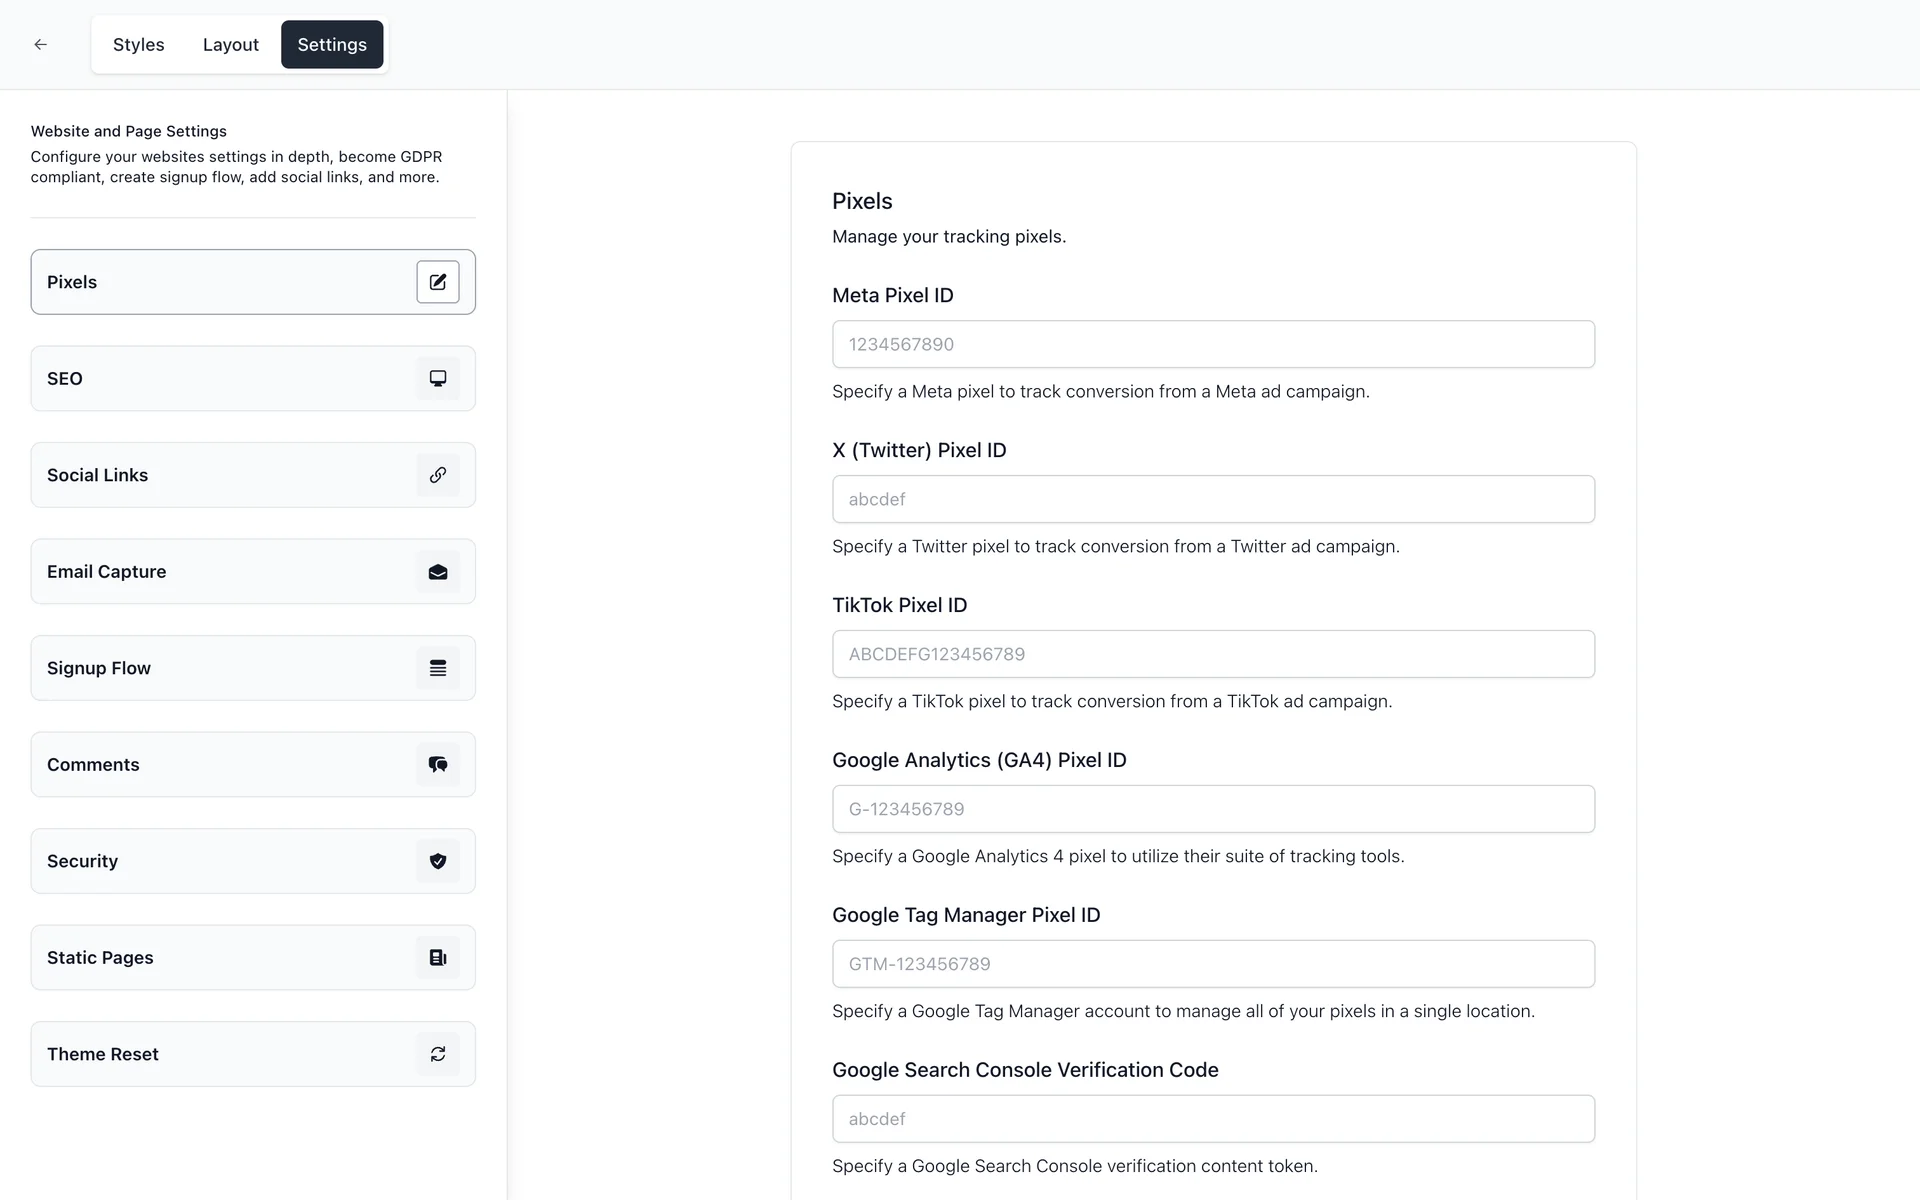The width and height of the screenshot is (1920, 1200).
Task: Click the back arrow icon
Action: pos(40,44)
